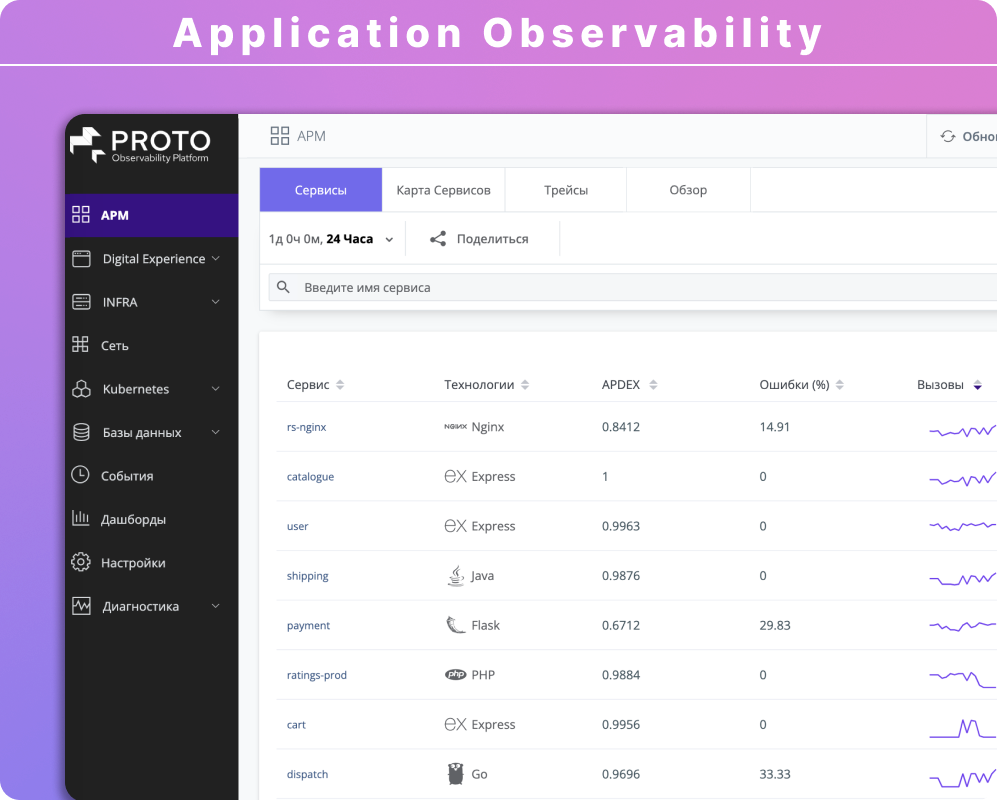The width and height of the screenshot is (997, 800).
Task: Open Настройки via the gear icon
Action: [80, 562]
